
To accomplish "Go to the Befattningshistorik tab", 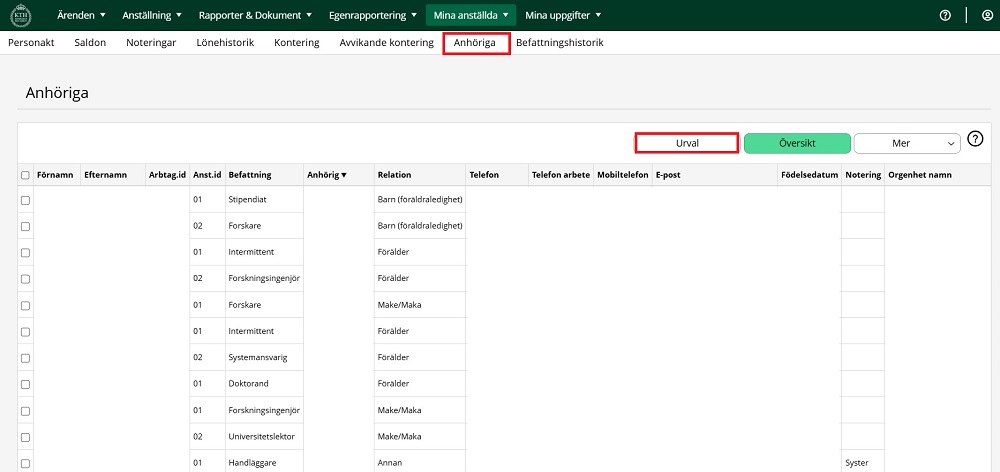I will tap(559, 43).
